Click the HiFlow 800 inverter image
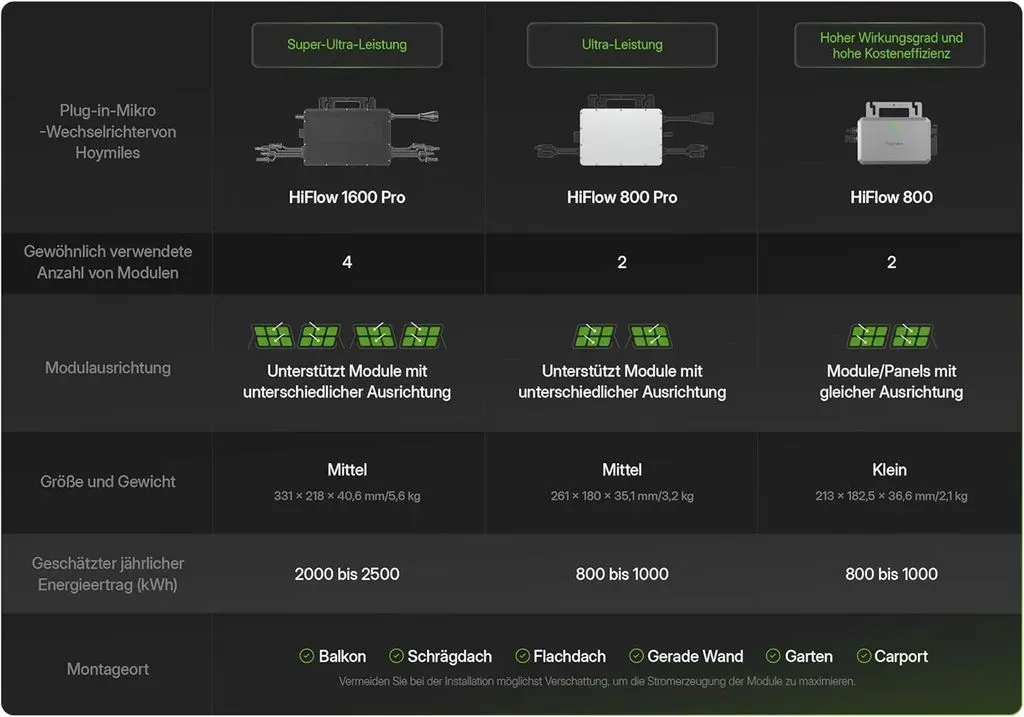This screenshot has width=1024, height=717. [x=891, y=134]
